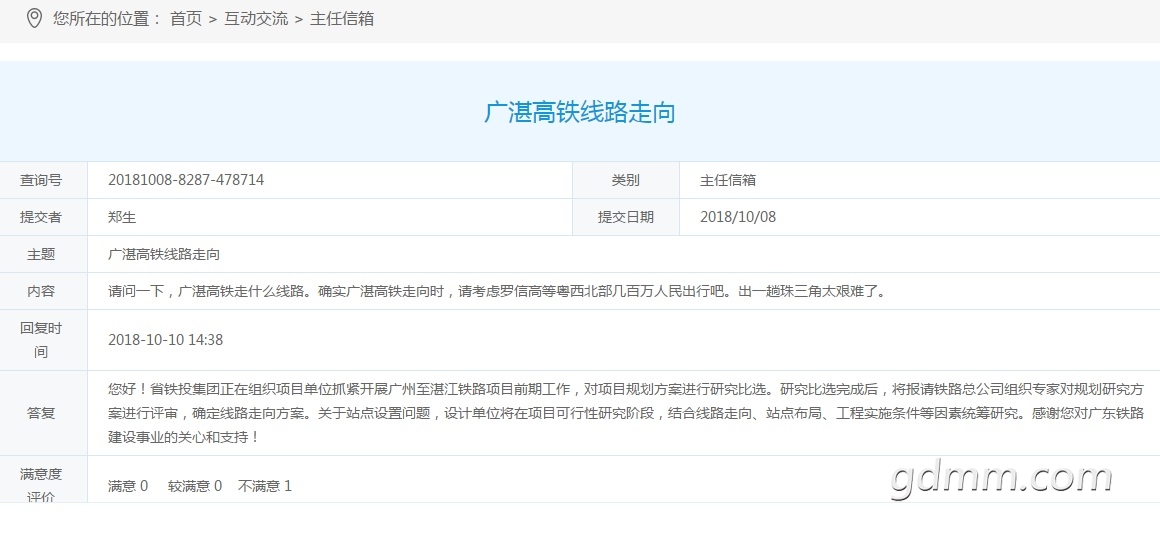Screen dimensions: 1160x540
Task: Click the location pin icon
Action: click(x=34, y=18)
